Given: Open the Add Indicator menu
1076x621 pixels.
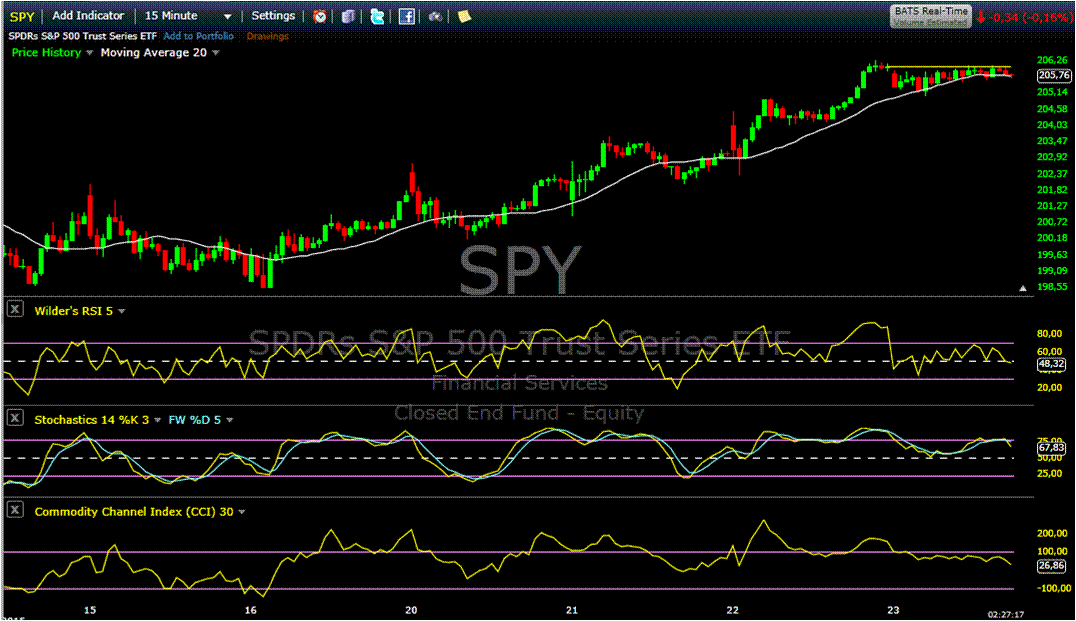Looking at the screenshot, I should click(89, 16).
